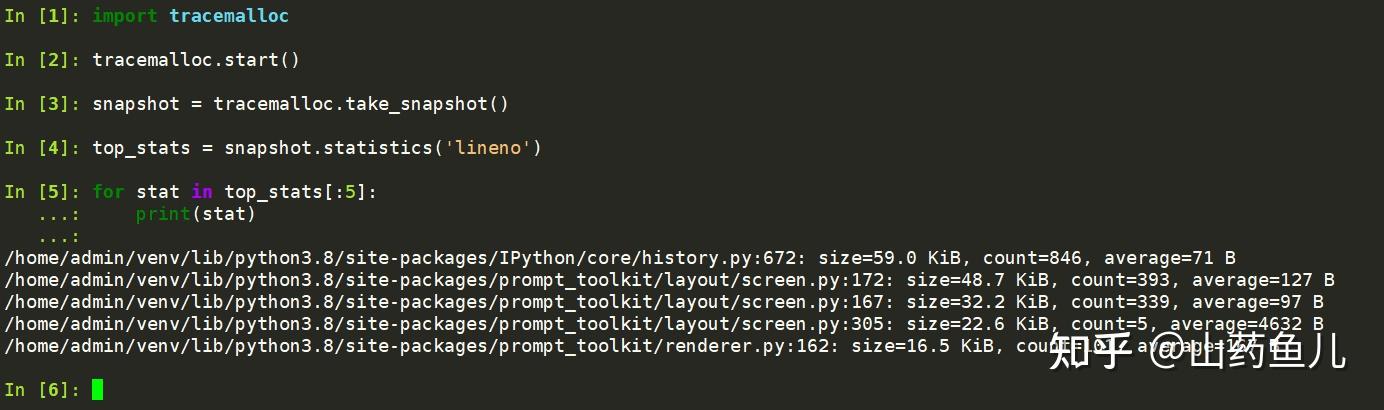Select the 'top_stats' variable in input four

pos(141,148)
